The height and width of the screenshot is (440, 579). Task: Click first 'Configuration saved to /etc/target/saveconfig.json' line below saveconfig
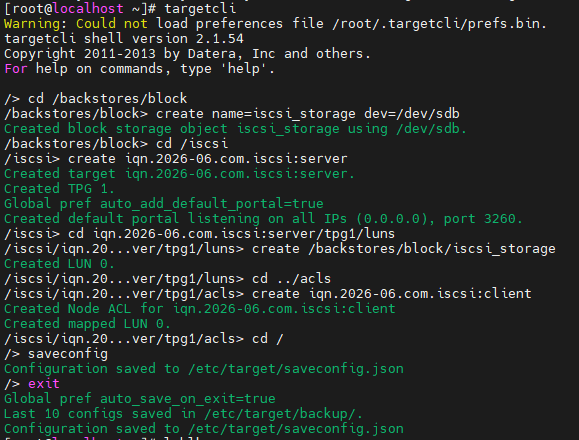tap(204, 369)
